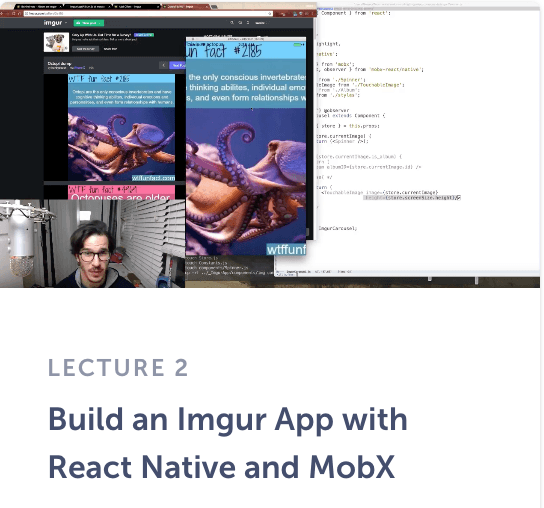Switch to the third browser tab
The image size is (544, 508).
pyautogui.click(x=135, y=7)
